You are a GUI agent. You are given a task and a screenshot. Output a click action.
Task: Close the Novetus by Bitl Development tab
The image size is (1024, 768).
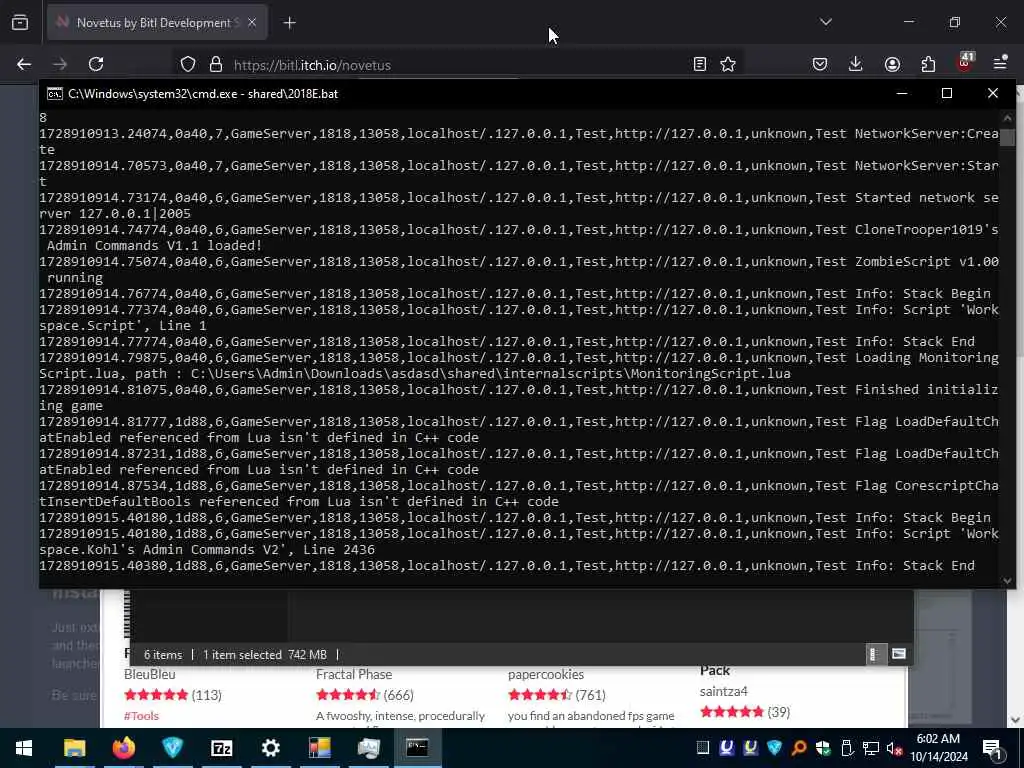coord(252,23)
